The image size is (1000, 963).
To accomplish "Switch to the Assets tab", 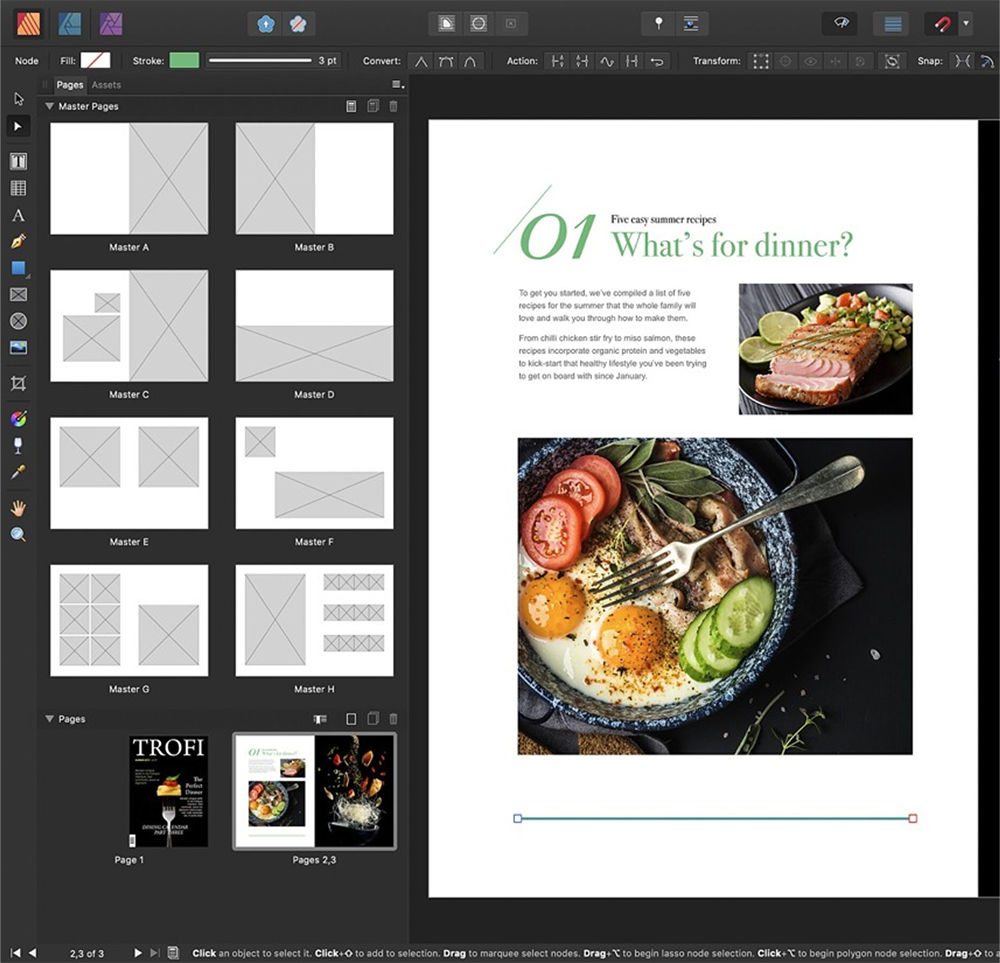I will [106, 85].
